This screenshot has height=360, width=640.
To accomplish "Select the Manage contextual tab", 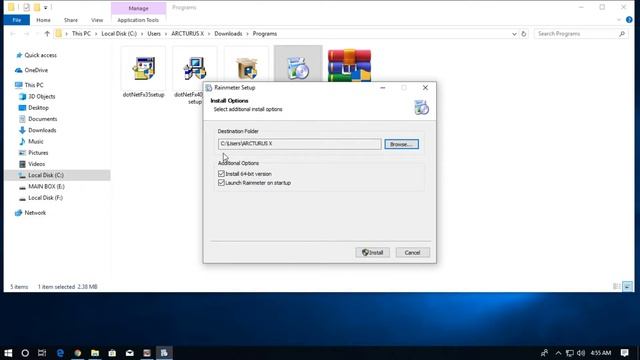I will point(138,8).
